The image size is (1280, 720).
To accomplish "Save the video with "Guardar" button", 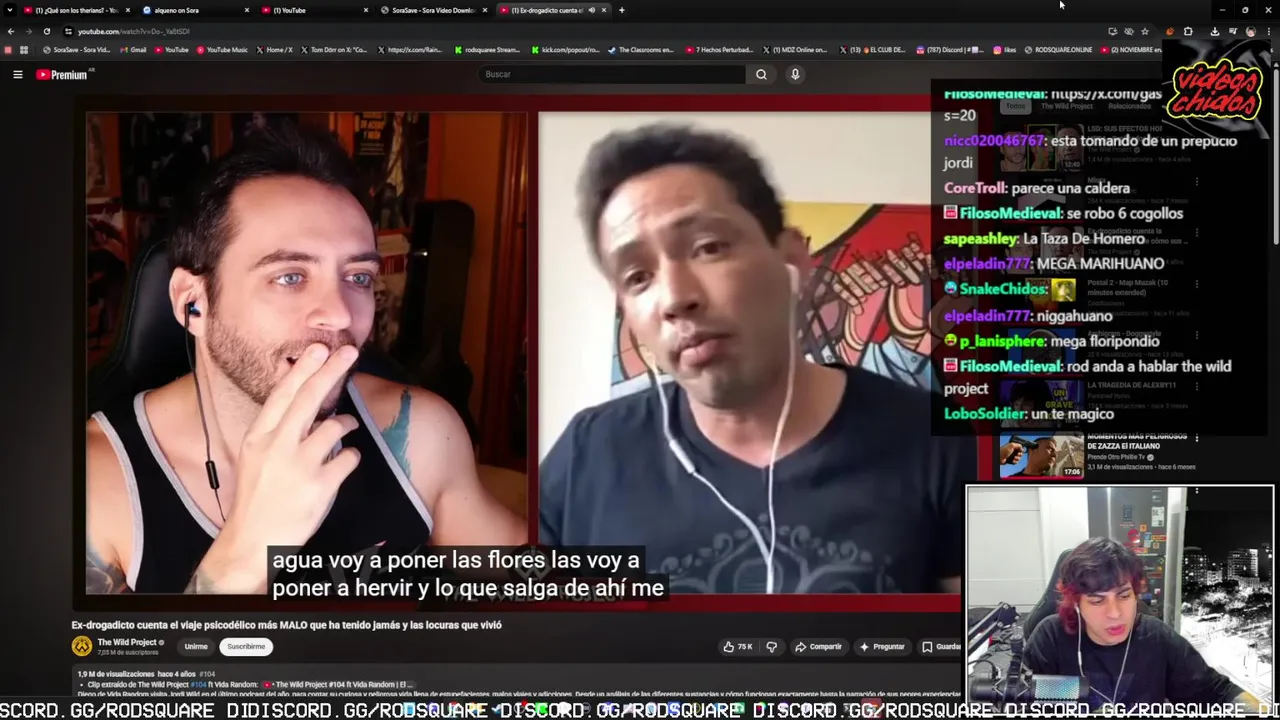I will click(941, 647).
